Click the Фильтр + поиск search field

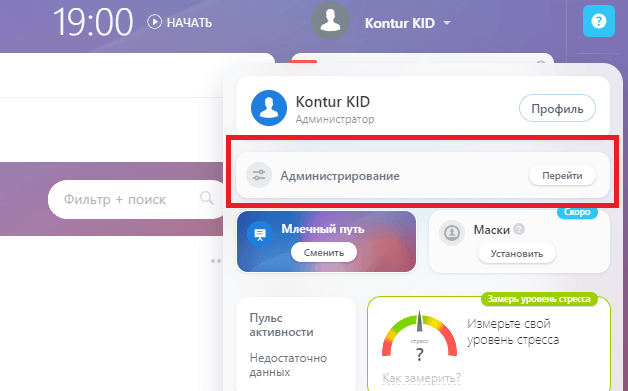click(x=137, y=199)
